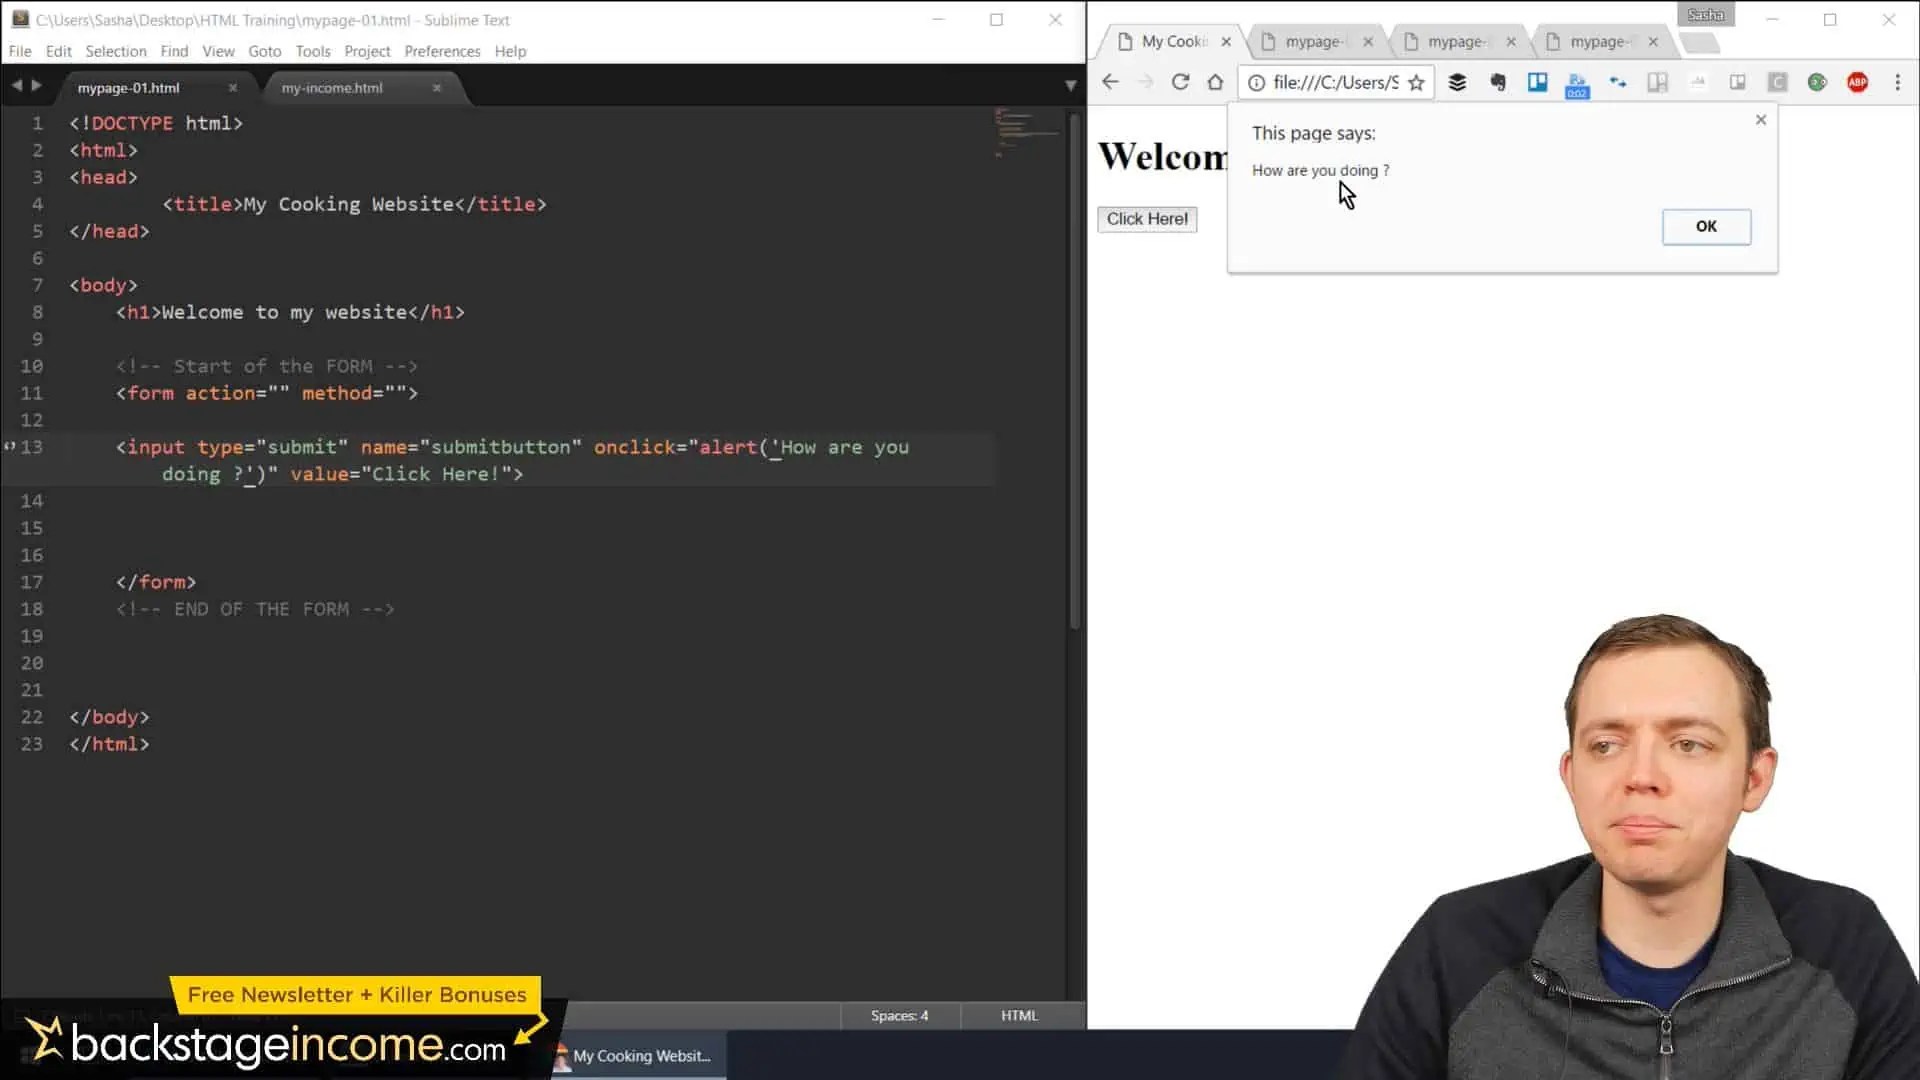Bookmark page with the star icon
The image size is (1920, 1080).
[x=1416, y=83]
